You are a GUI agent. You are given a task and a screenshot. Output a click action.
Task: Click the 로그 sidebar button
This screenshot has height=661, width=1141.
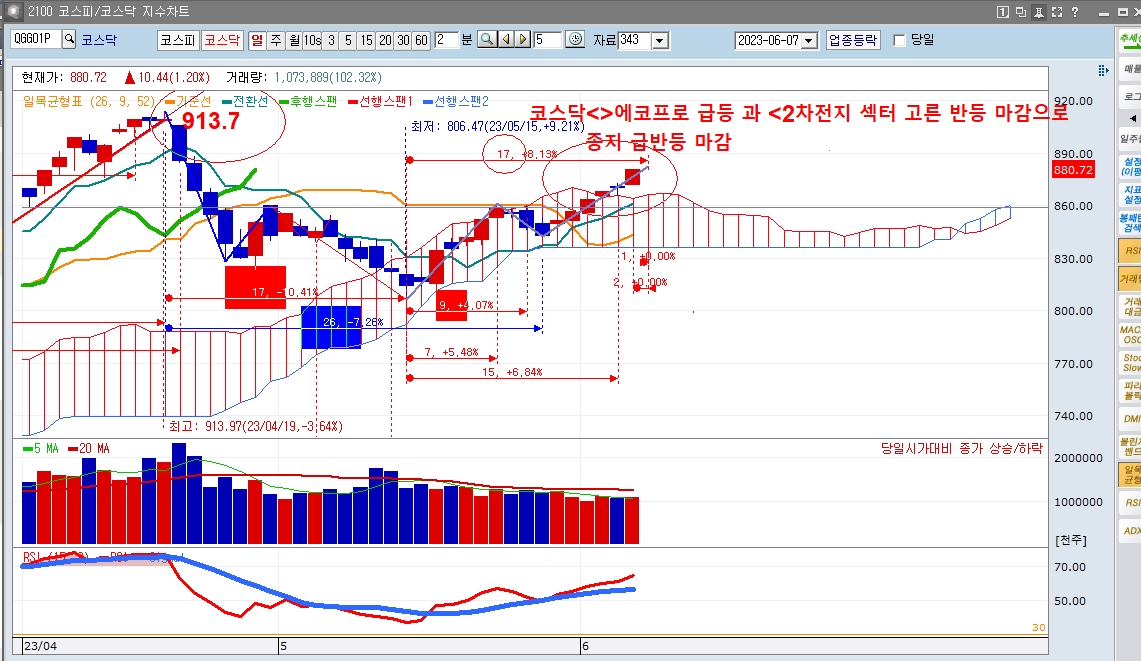point(1130,96)
